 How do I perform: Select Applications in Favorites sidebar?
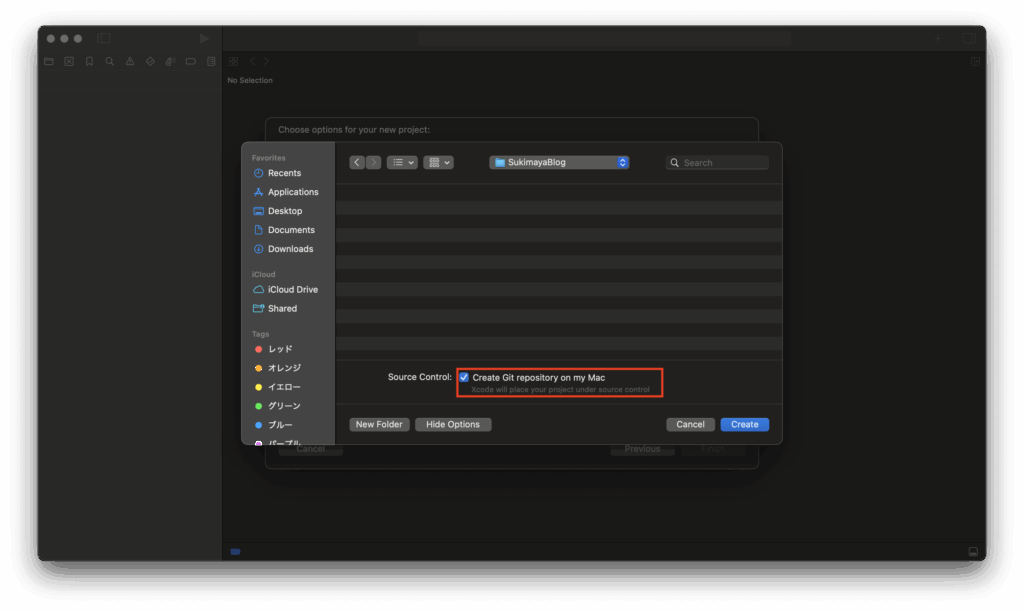(x=285, y=192)
